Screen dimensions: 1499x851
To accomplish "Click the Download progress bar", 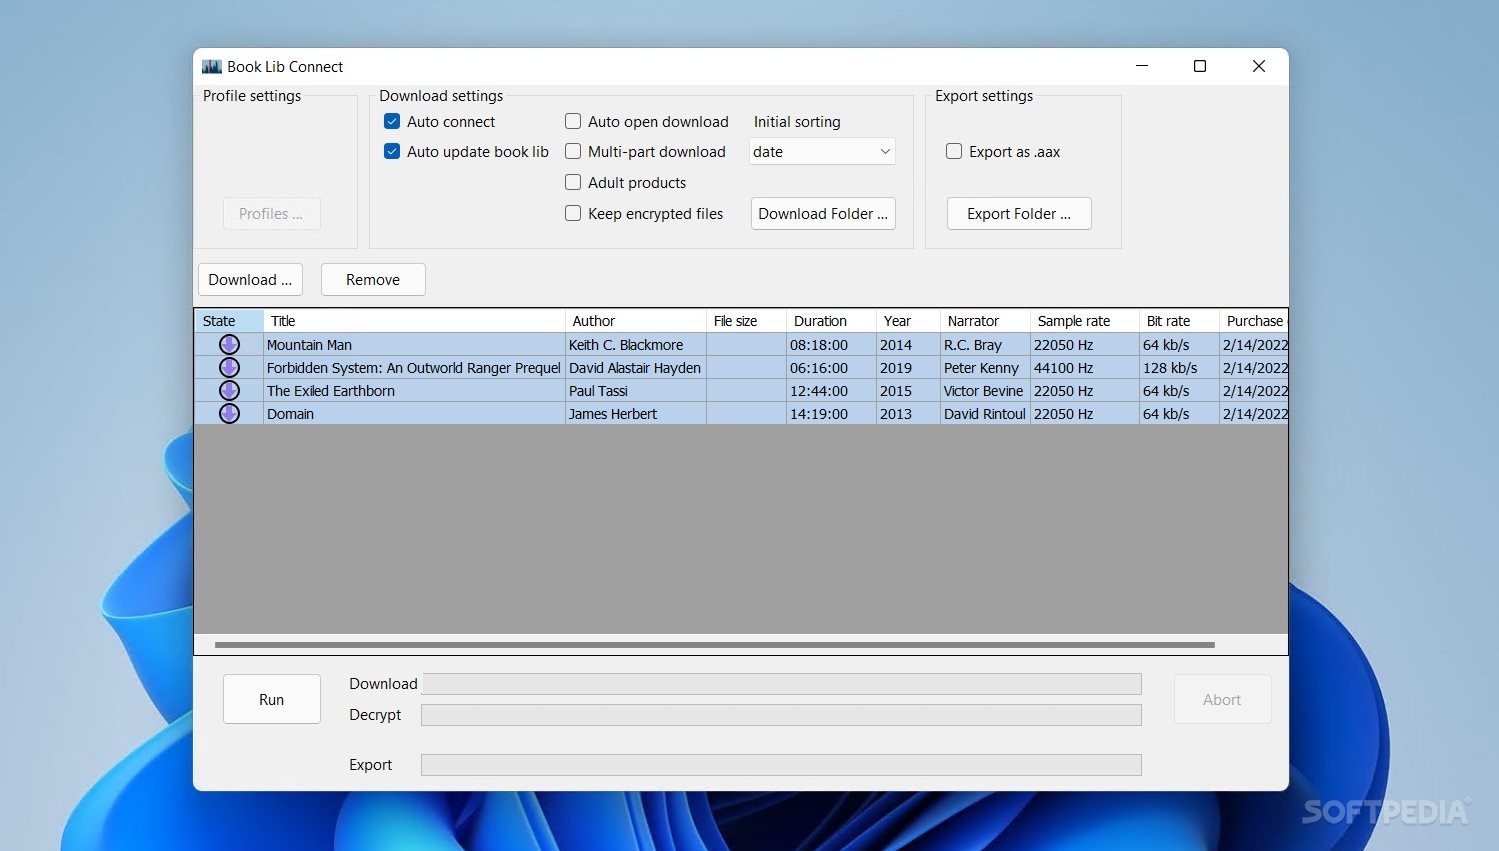I will coord(781,684).
